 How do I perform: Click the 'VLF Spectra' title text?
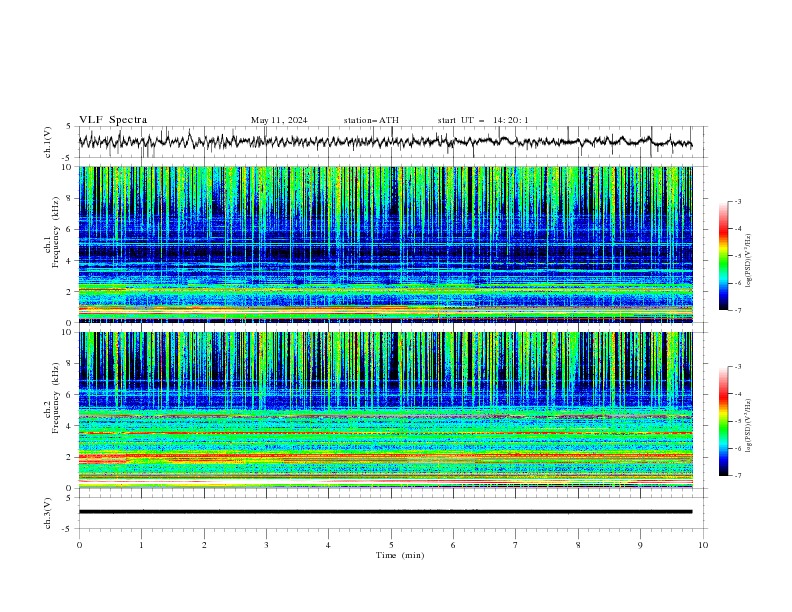tap(113, 120)
